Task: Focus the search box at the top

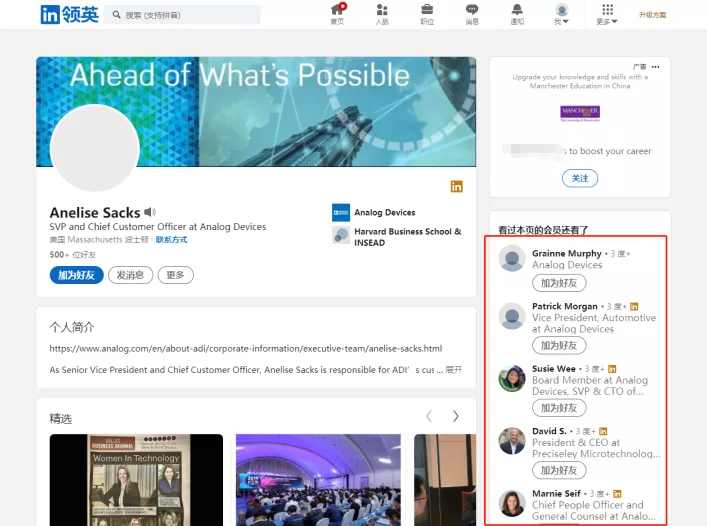Action: pos(182,15)
